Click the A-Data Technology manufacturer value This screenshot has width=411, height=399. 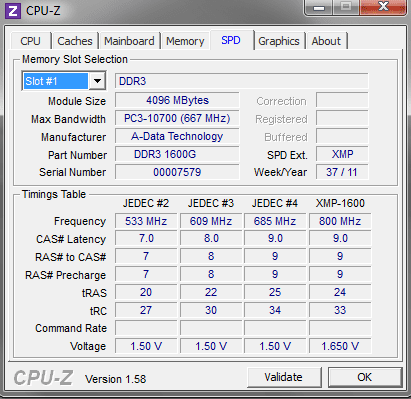coord(177,136)
